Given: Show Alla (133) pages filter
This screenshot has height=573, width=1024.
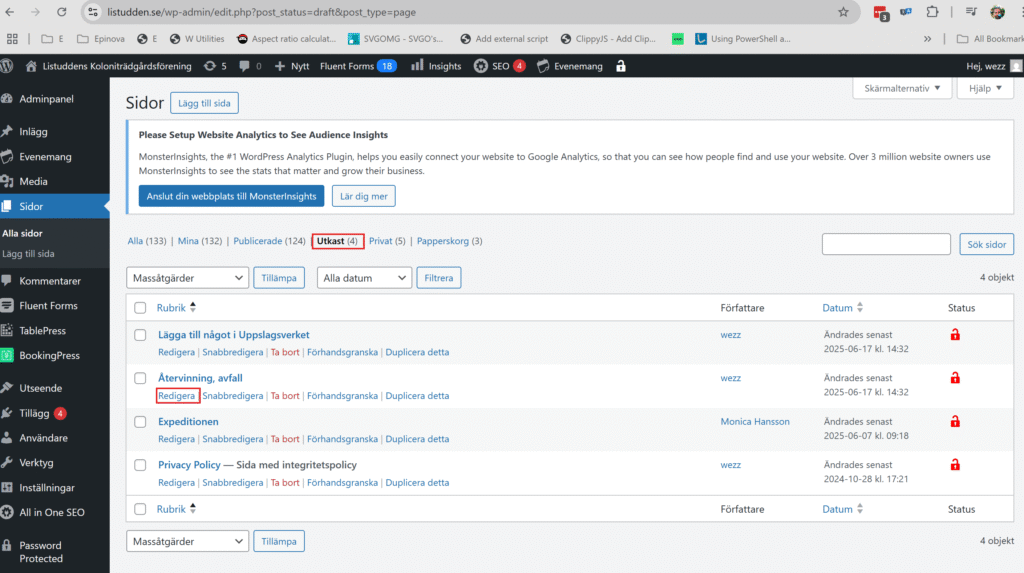Looking at the screenshot, I should tap(147, 241).
